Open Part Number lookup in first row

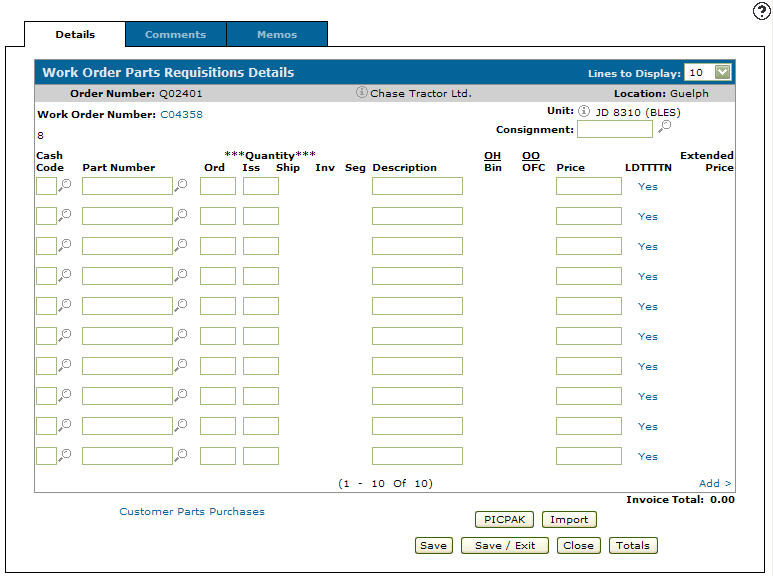click(181, 185)
